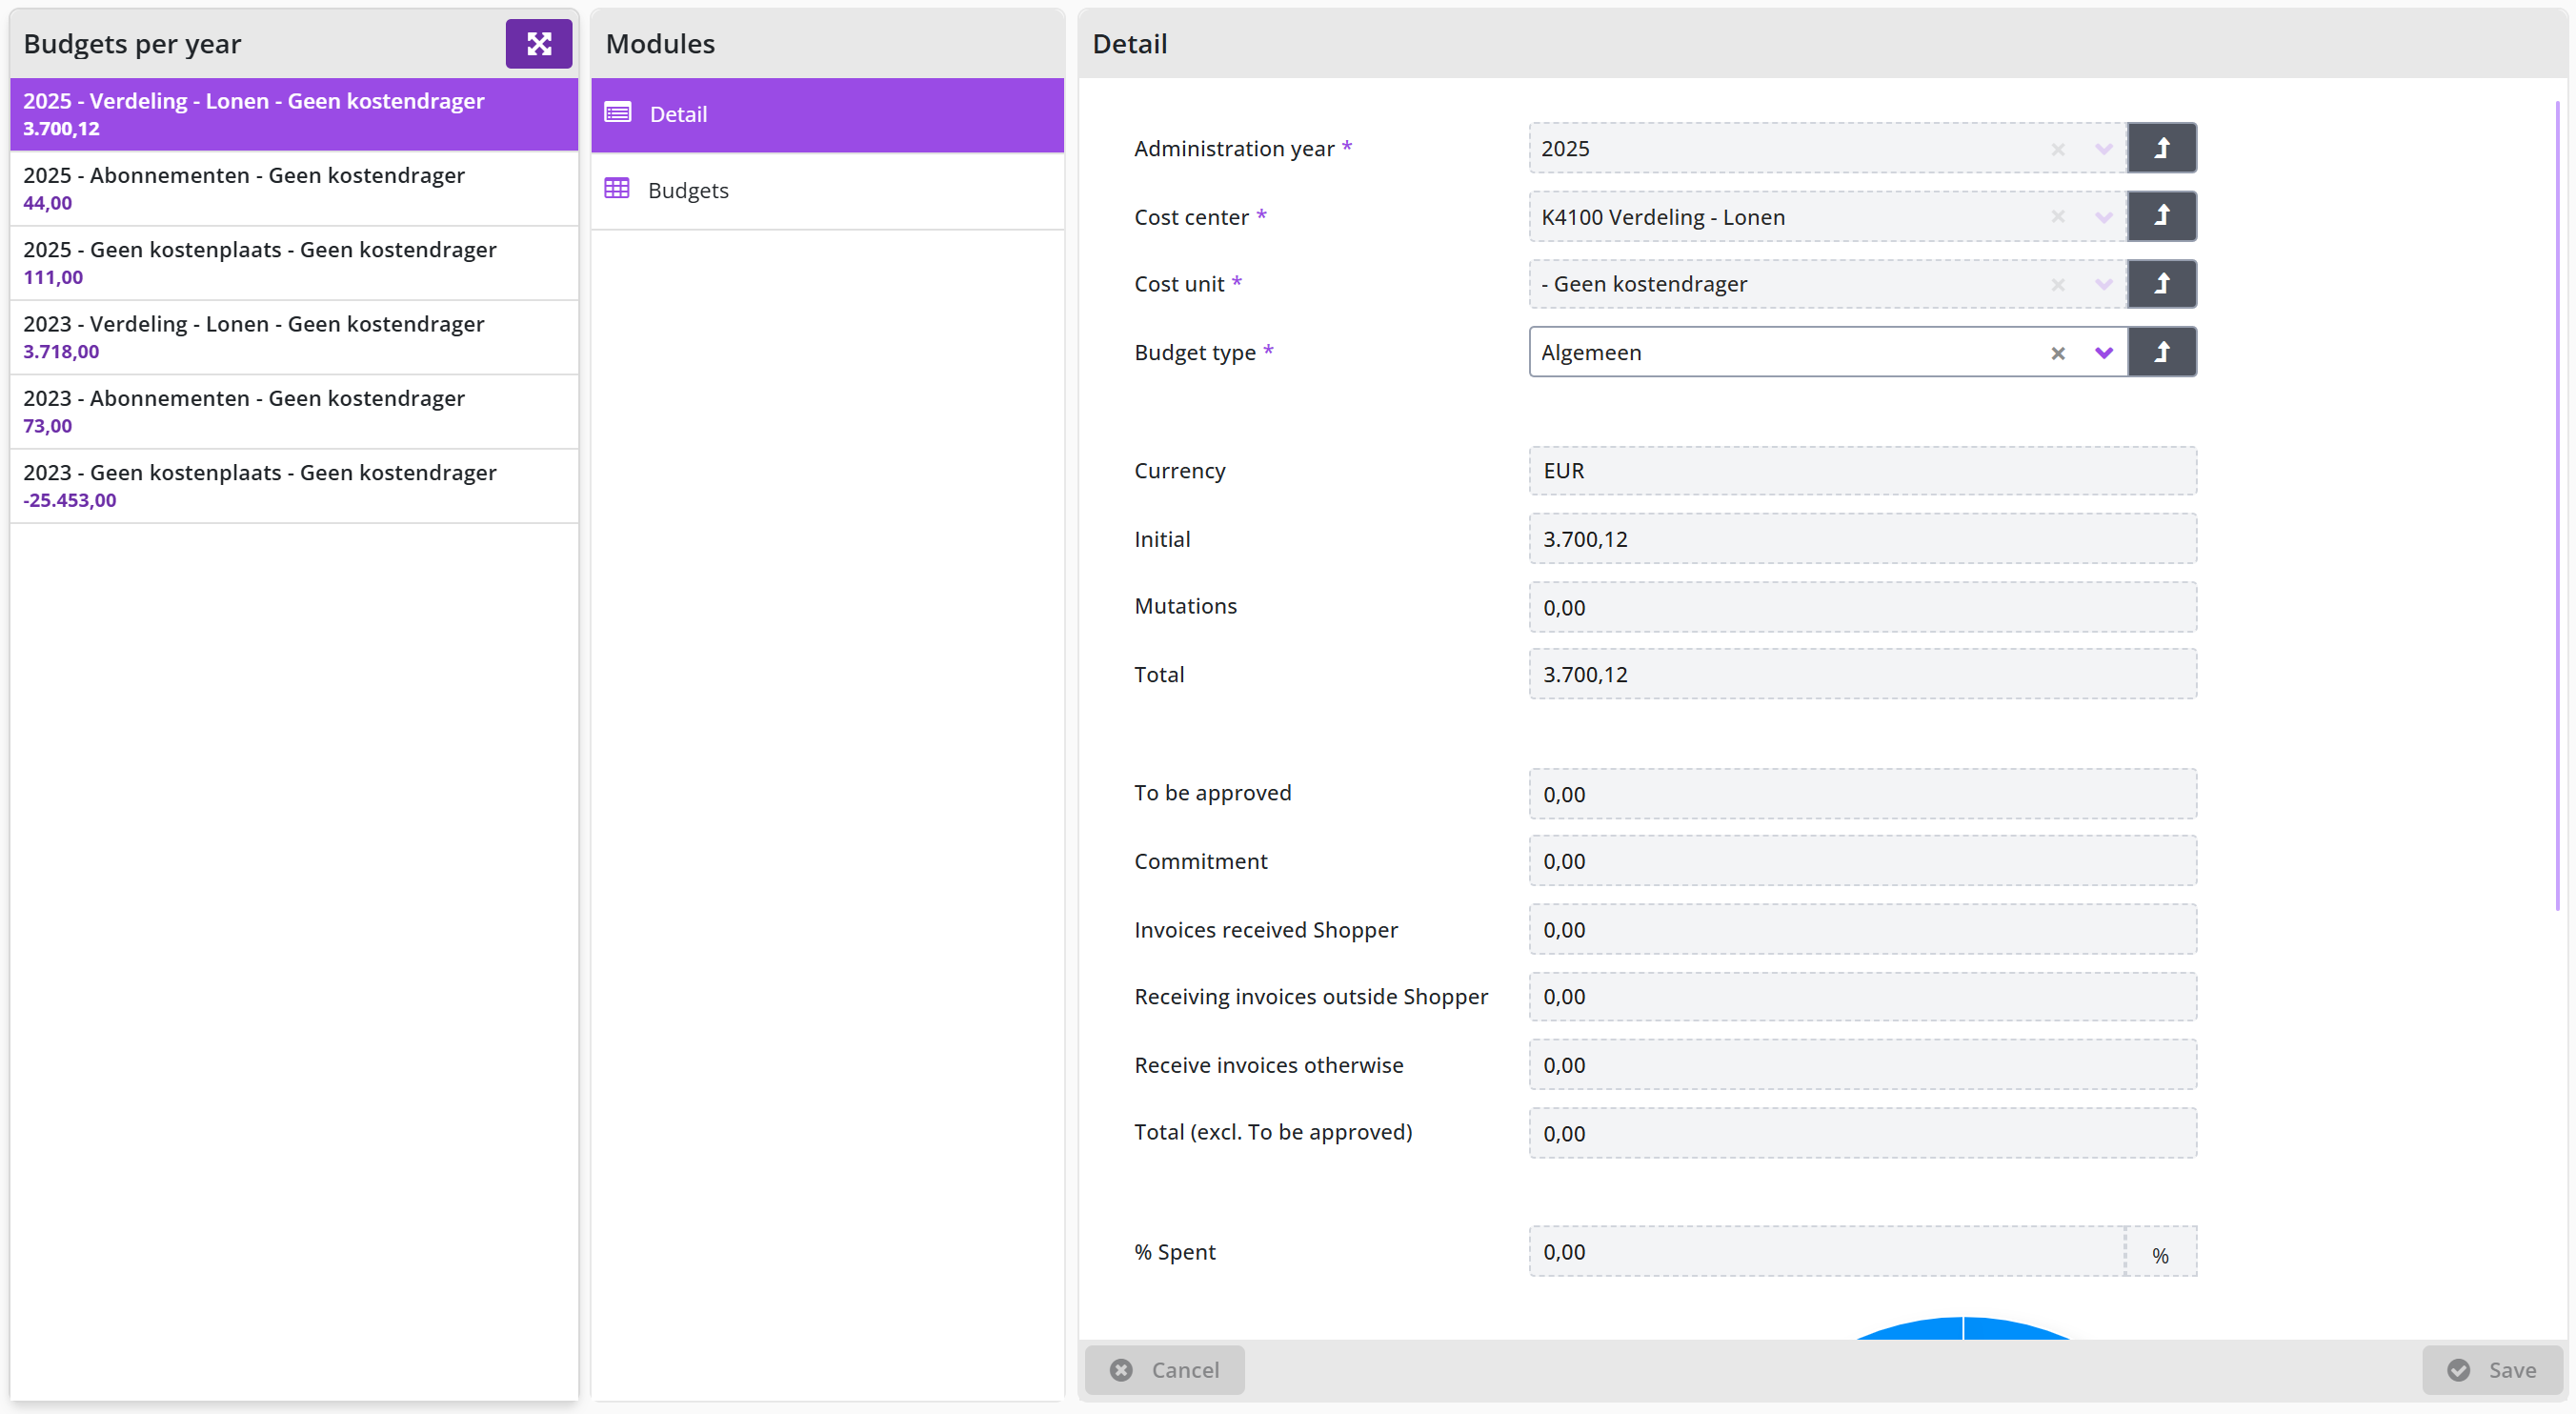The height and width of the screenshot is (1414, 2576).
Task: Click the To be approved field
Action: (1862, 793)
